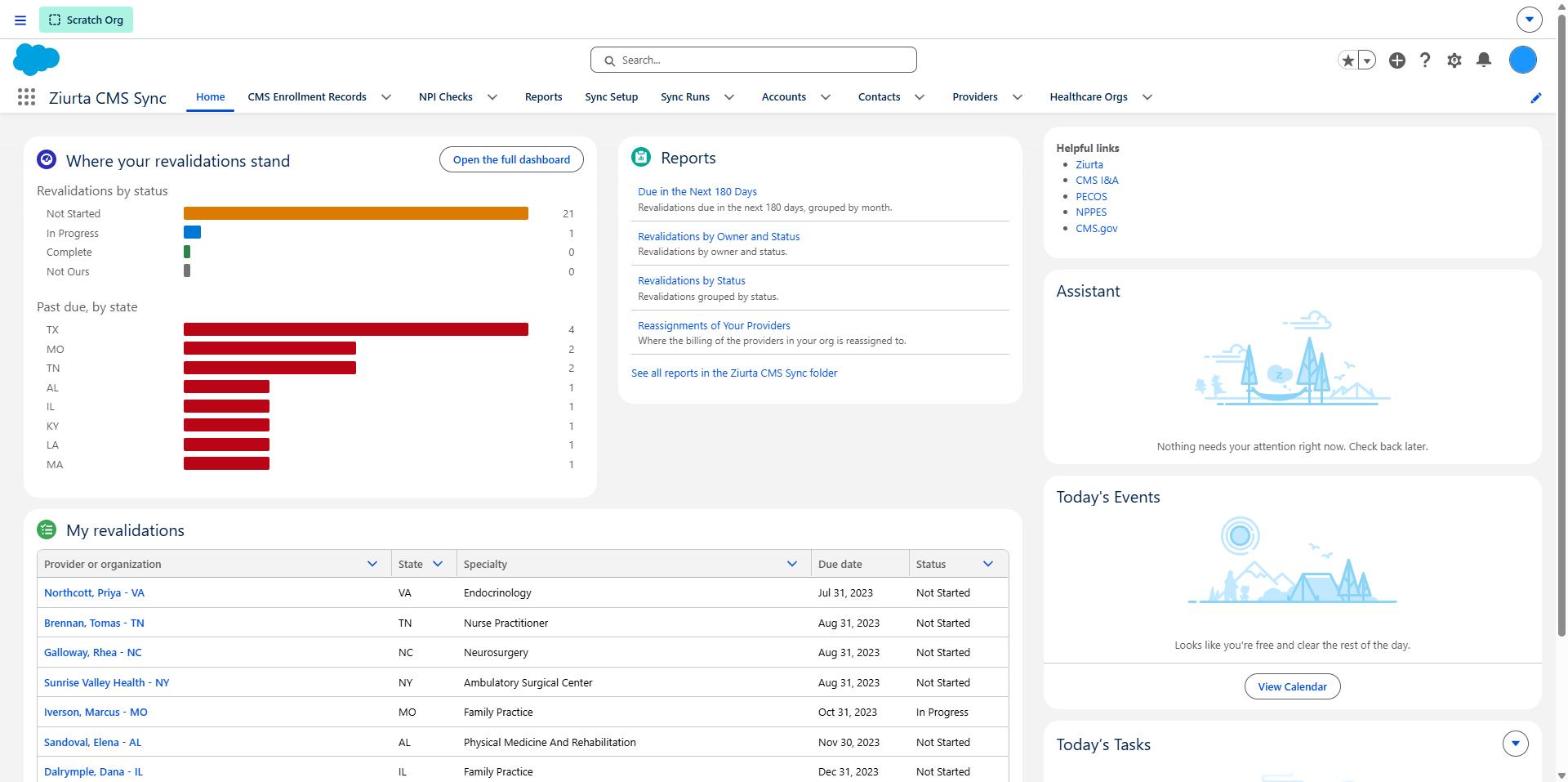Screen dimensions: 1568x782
Task: Open the Ziurta helpful link
Action: pyautogui.click(x=1089, y=164)
